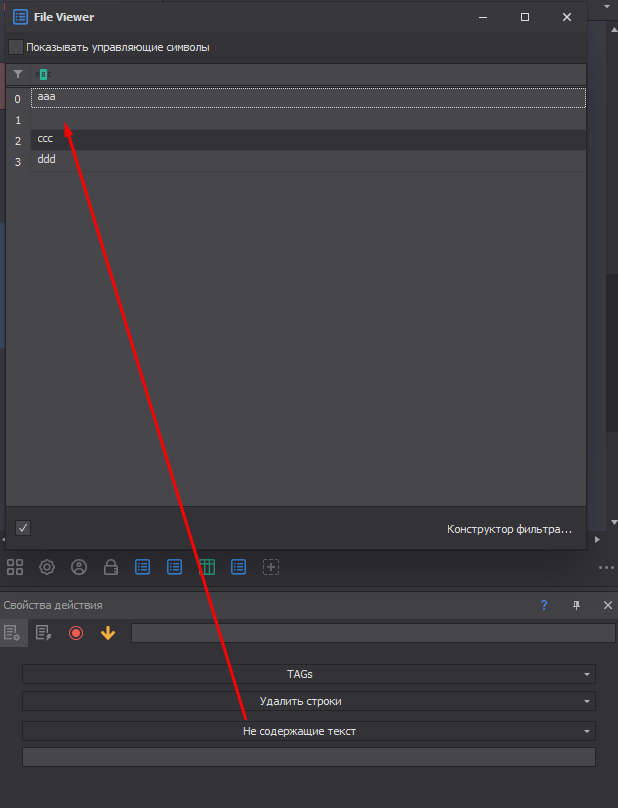Select the blue list icon beside dashed plus
This screenshot has width=618, height=808.
pos(238,567)
